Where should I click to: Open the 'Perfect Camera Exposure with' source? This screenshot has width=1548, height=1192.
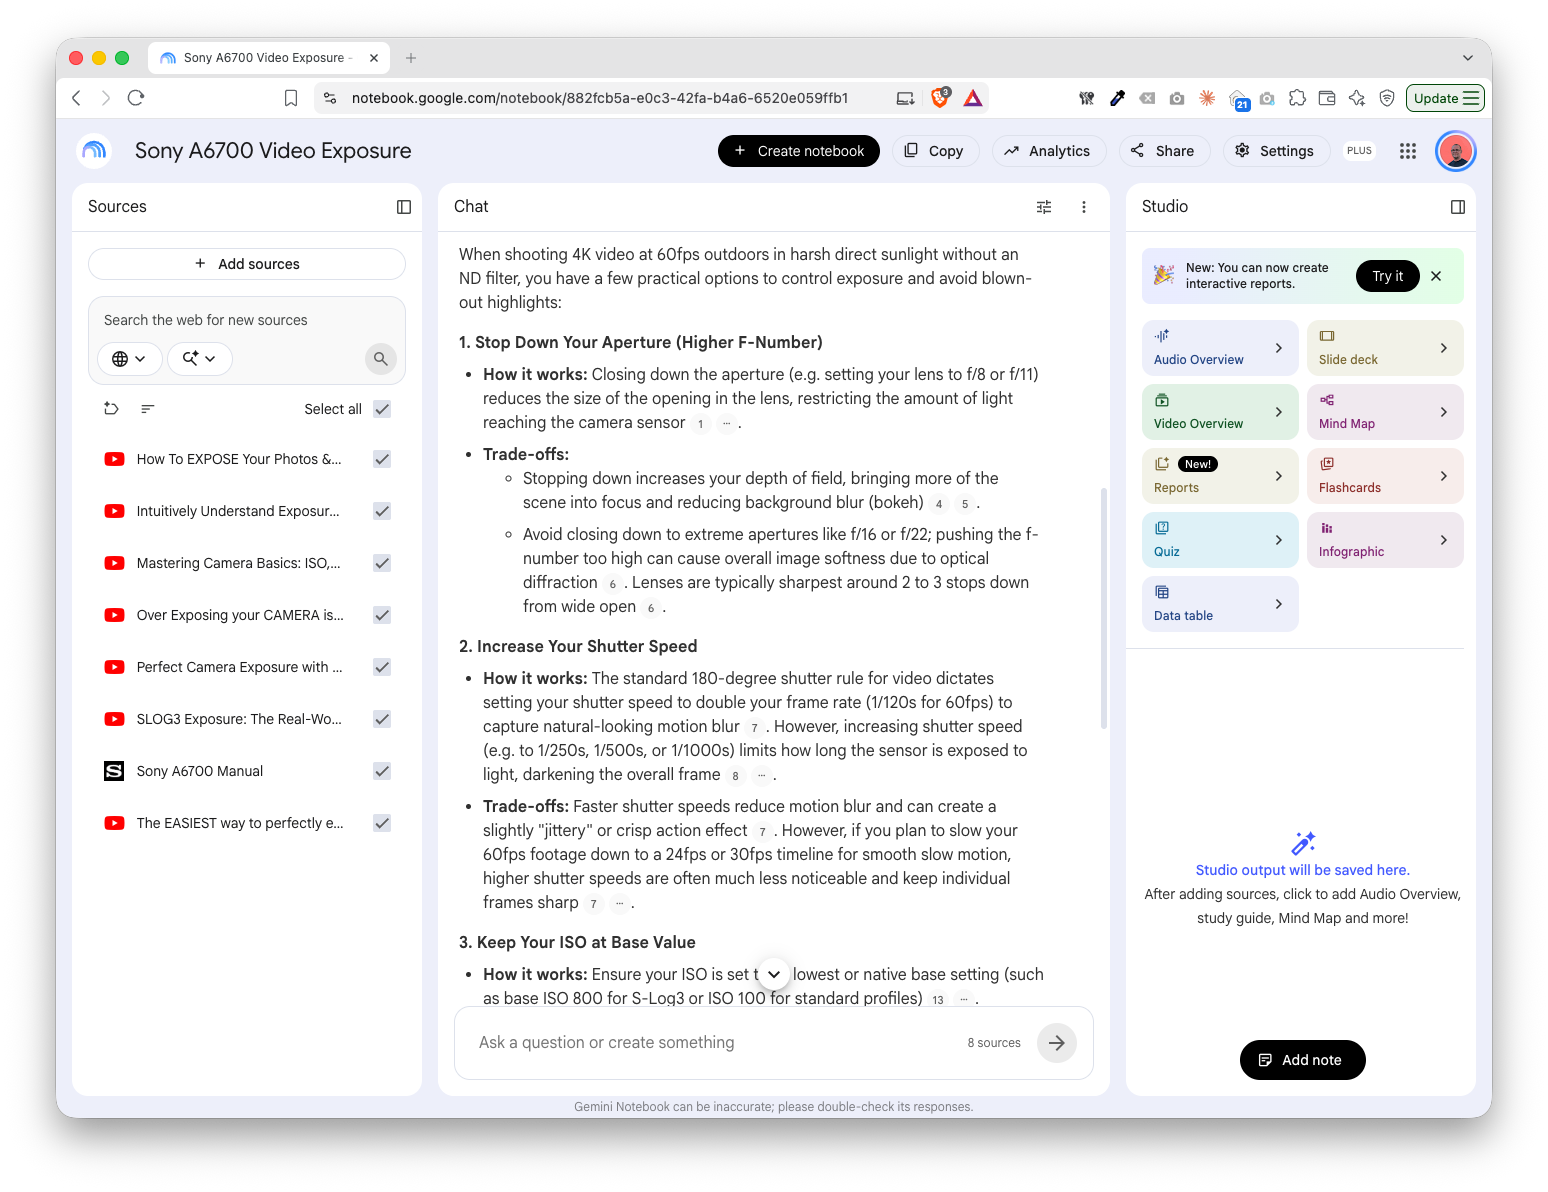click(239, 667)
